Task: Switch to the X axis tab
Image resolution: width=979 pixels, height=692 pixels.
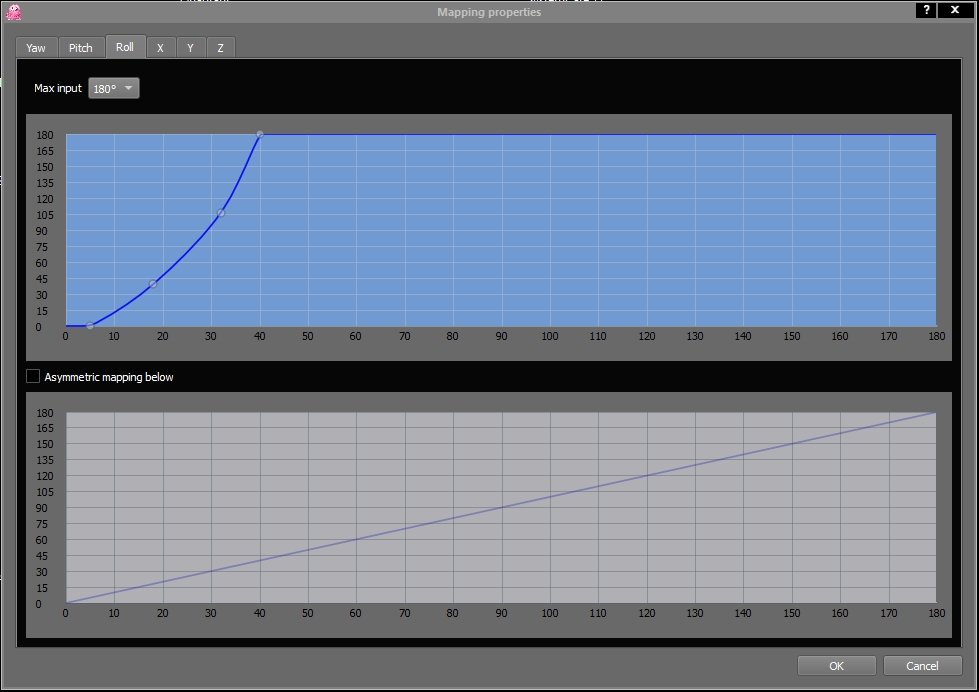Action: point(160,48)
